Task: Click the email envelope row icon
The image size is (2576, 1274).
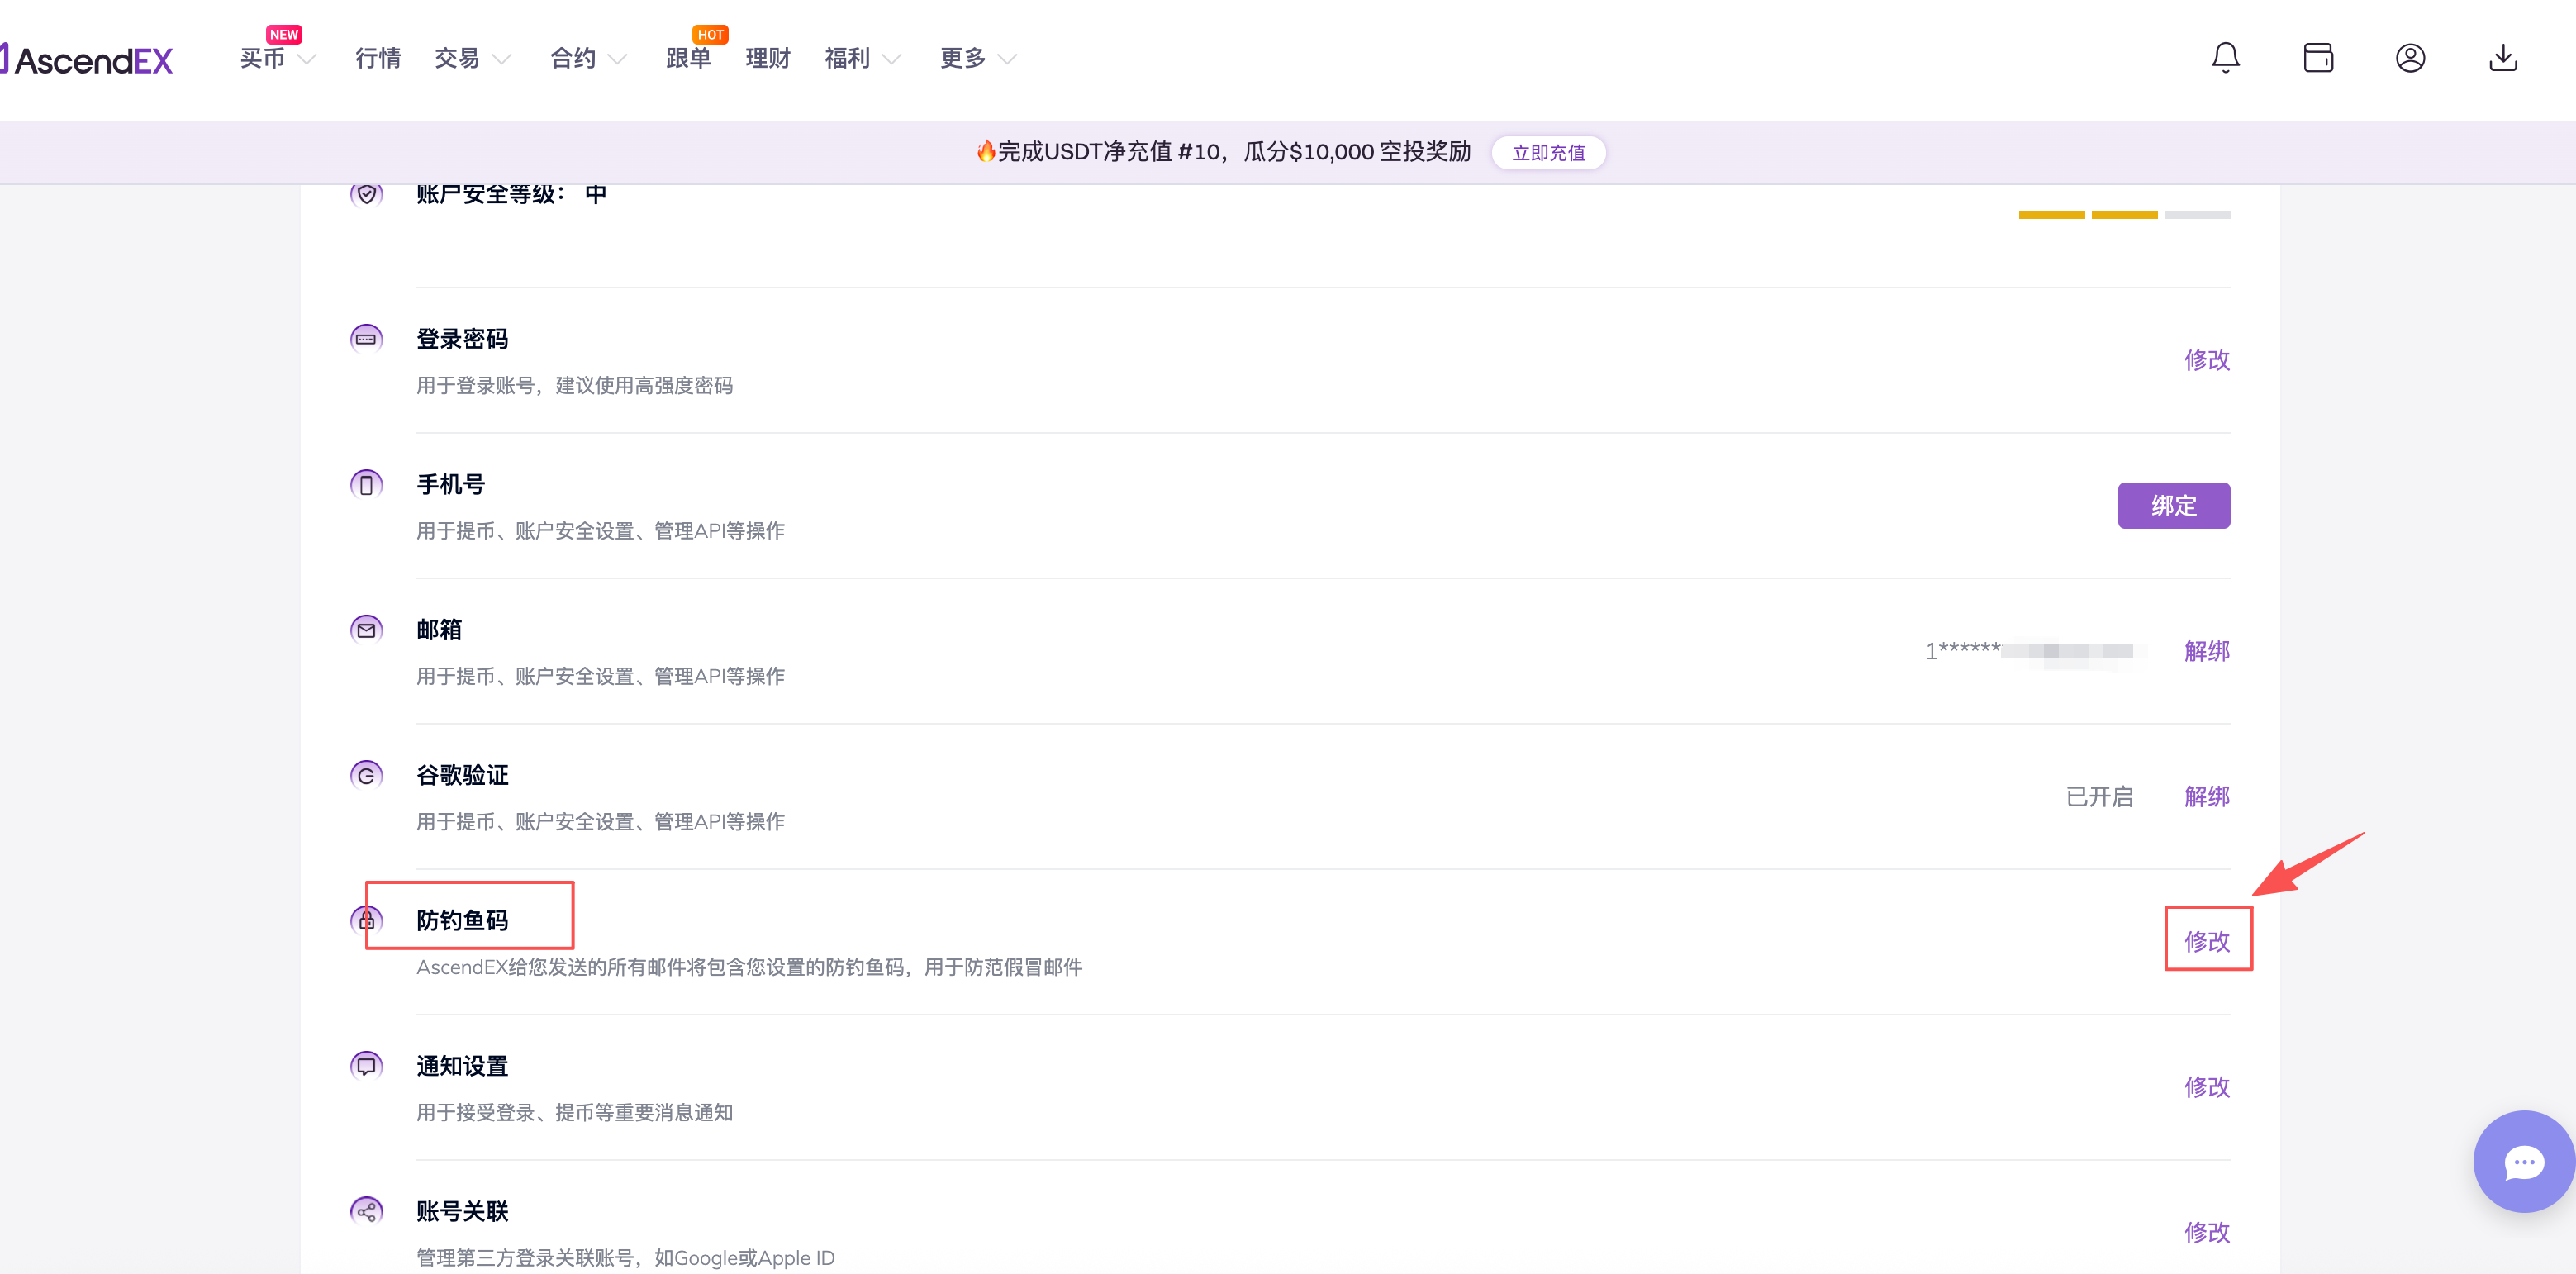Action: coord(366,630)
